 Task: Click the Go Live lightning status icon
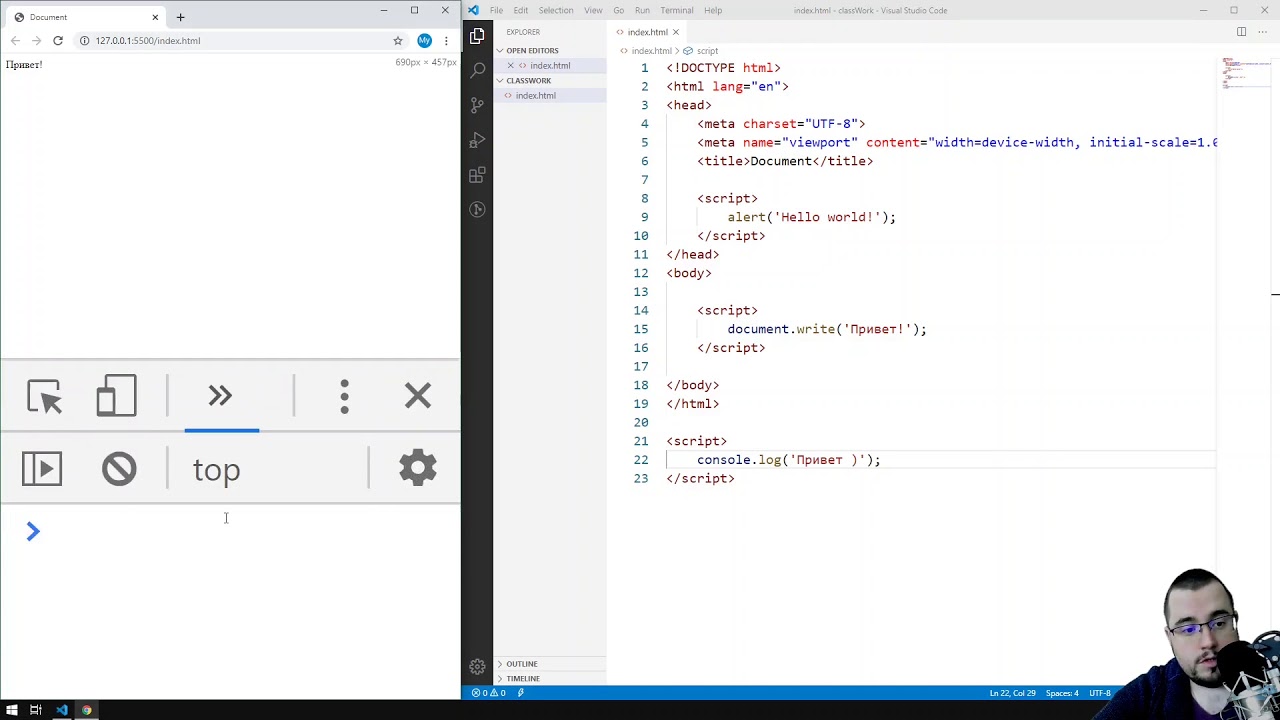pos(520,693)
